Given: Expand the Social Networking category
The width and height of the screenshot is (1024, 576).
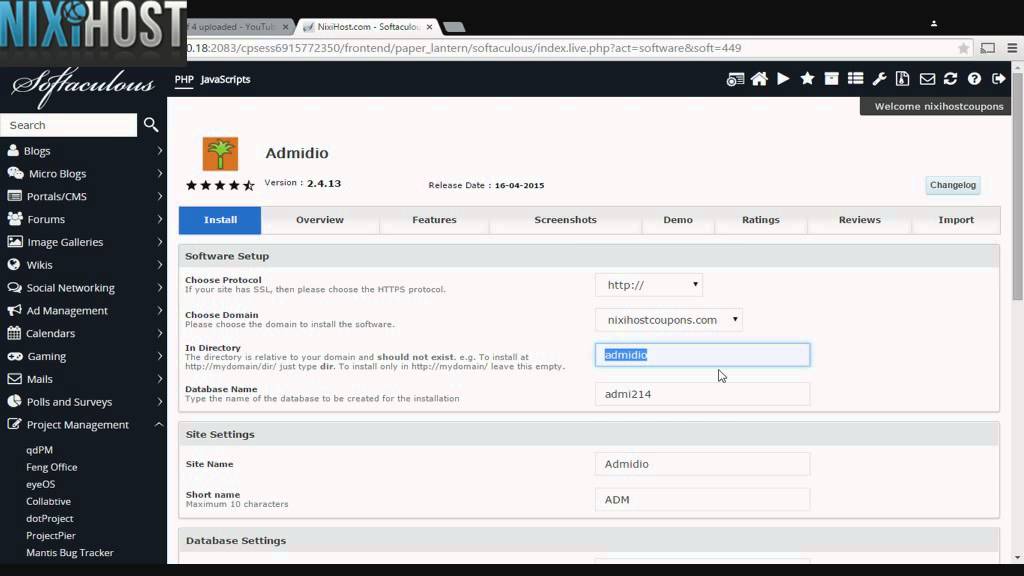Looking at the screenshot, I should coord(84,288).
